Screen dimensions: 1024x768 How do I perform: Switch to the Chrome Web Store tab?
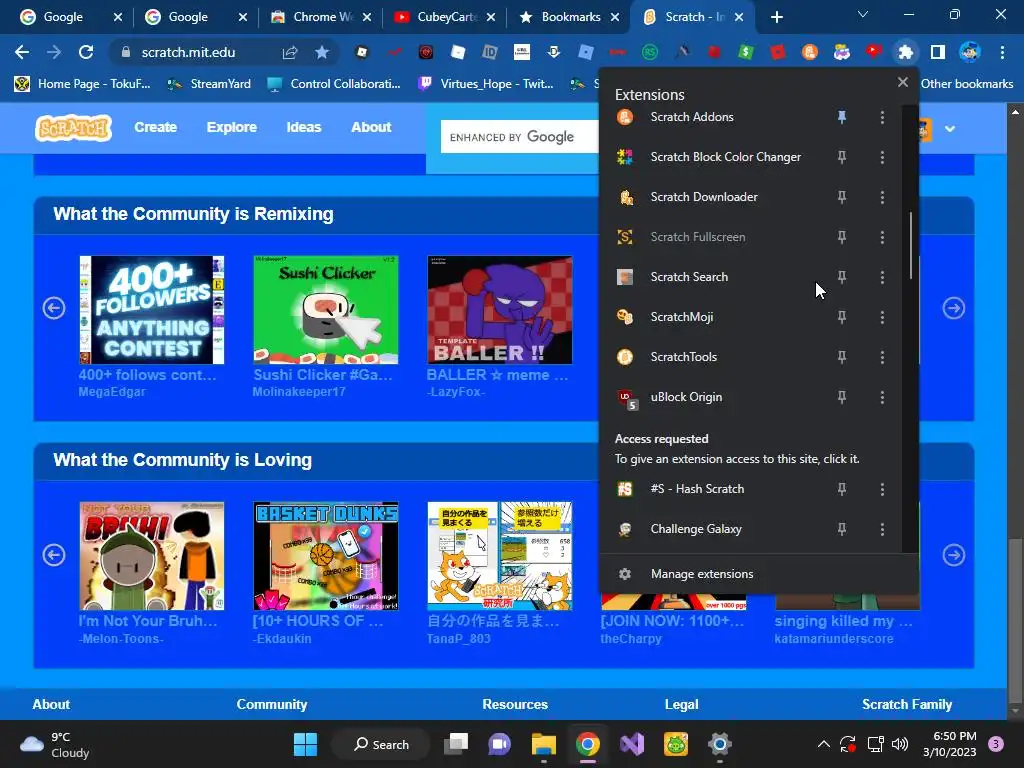click(x=320, y=17)
